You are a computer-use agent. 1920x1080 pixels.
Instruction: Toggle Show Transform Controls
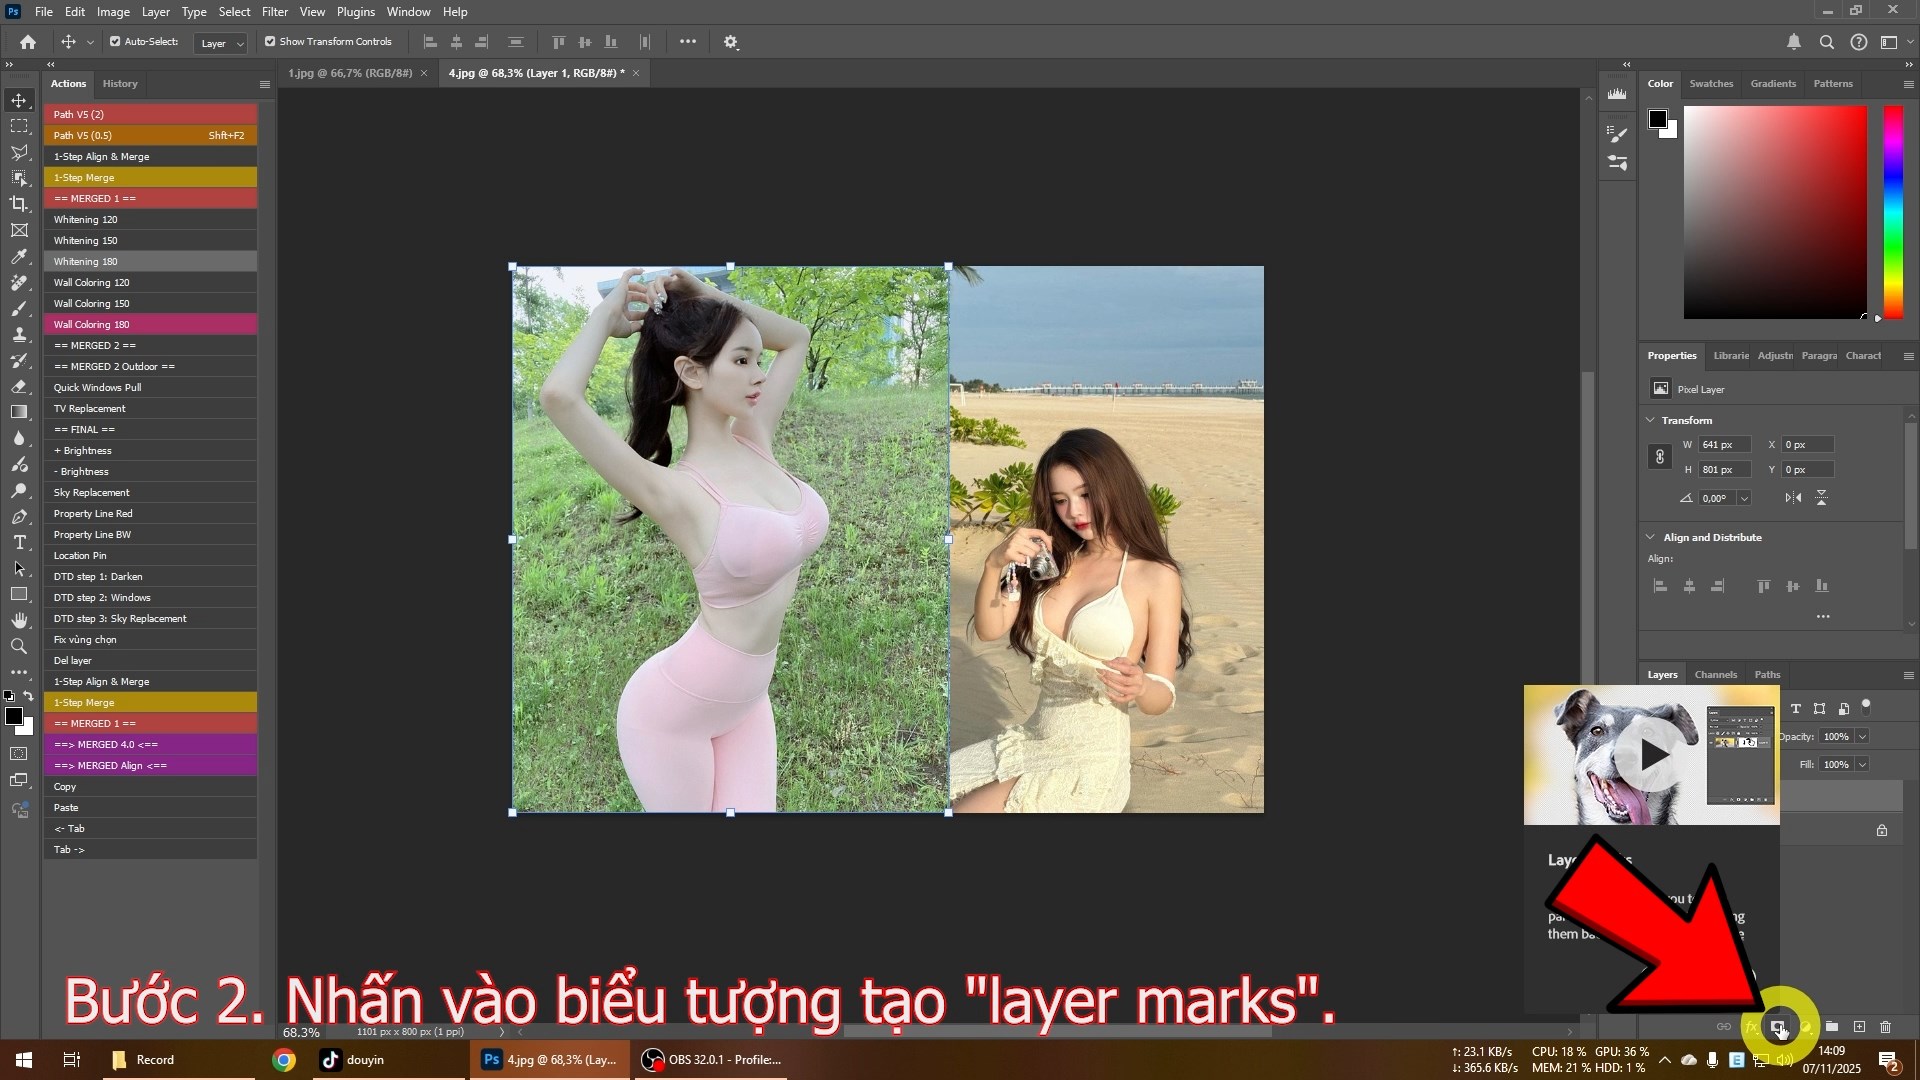tap(269, 42)
